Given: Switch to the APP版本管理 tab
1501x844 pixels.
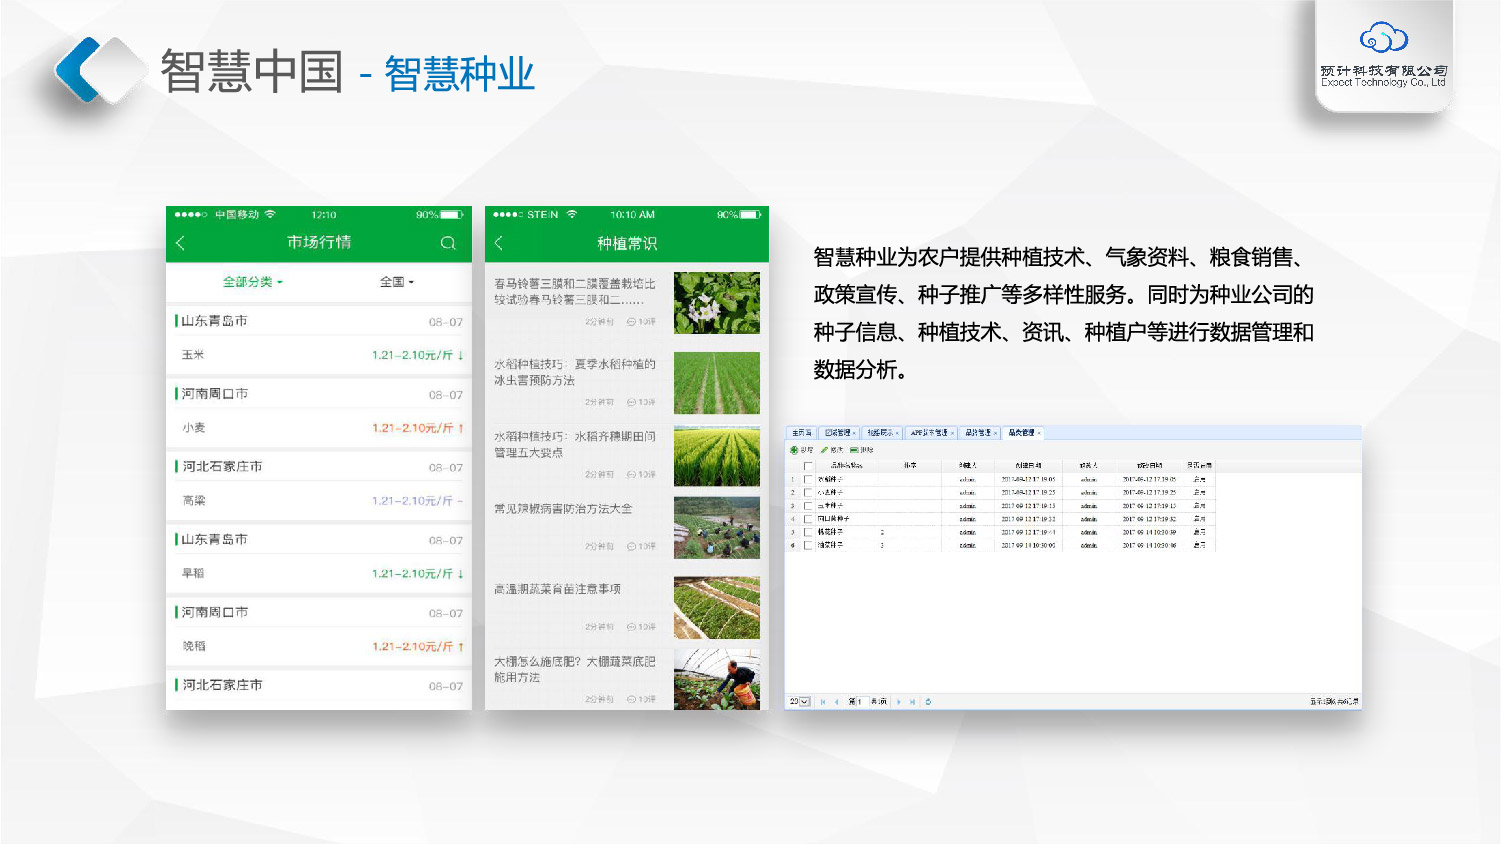Looking at the screenshot, I should (930, 433).
